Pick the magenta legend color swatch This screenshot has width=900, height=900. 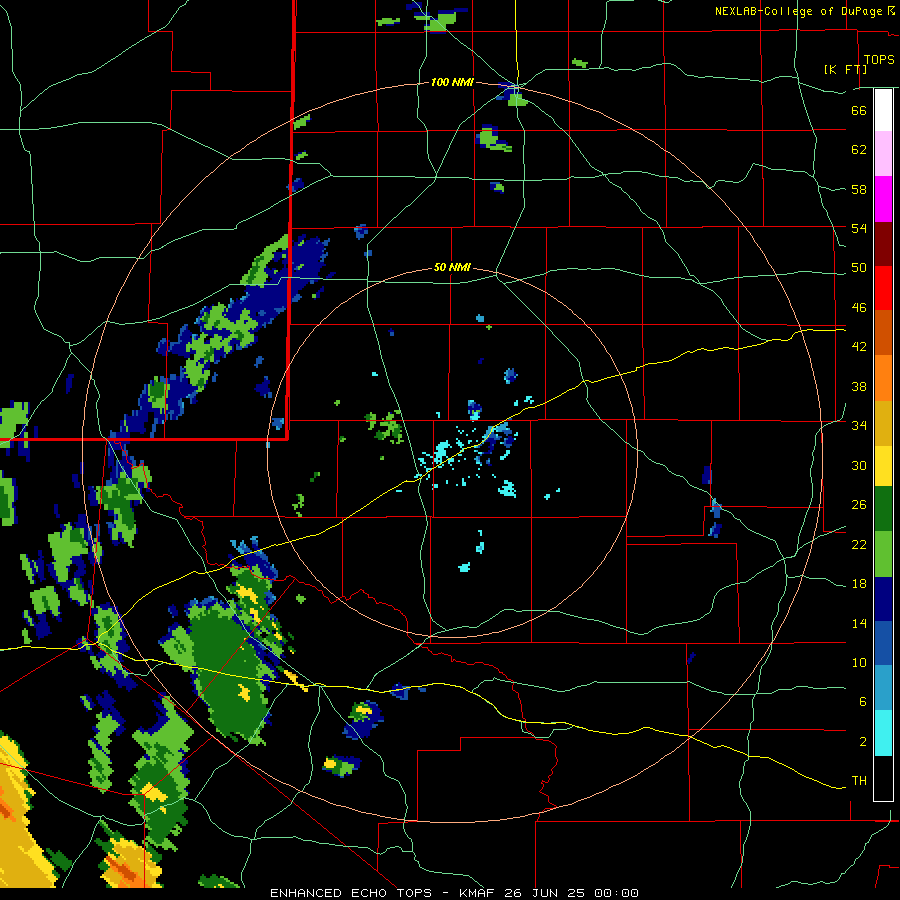[883, 199]
